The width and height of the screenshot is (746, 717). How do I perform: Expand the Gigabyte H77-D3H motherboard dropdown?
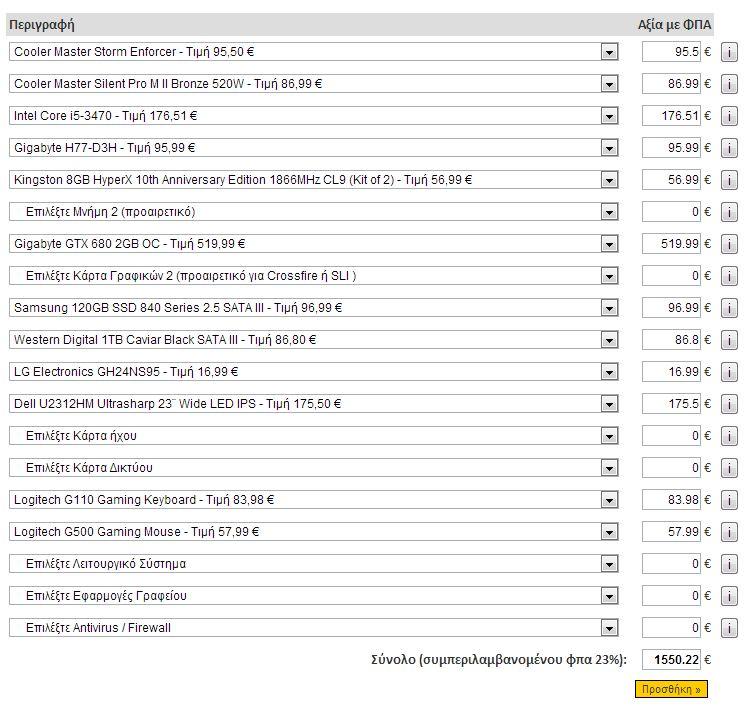point(314,148)
